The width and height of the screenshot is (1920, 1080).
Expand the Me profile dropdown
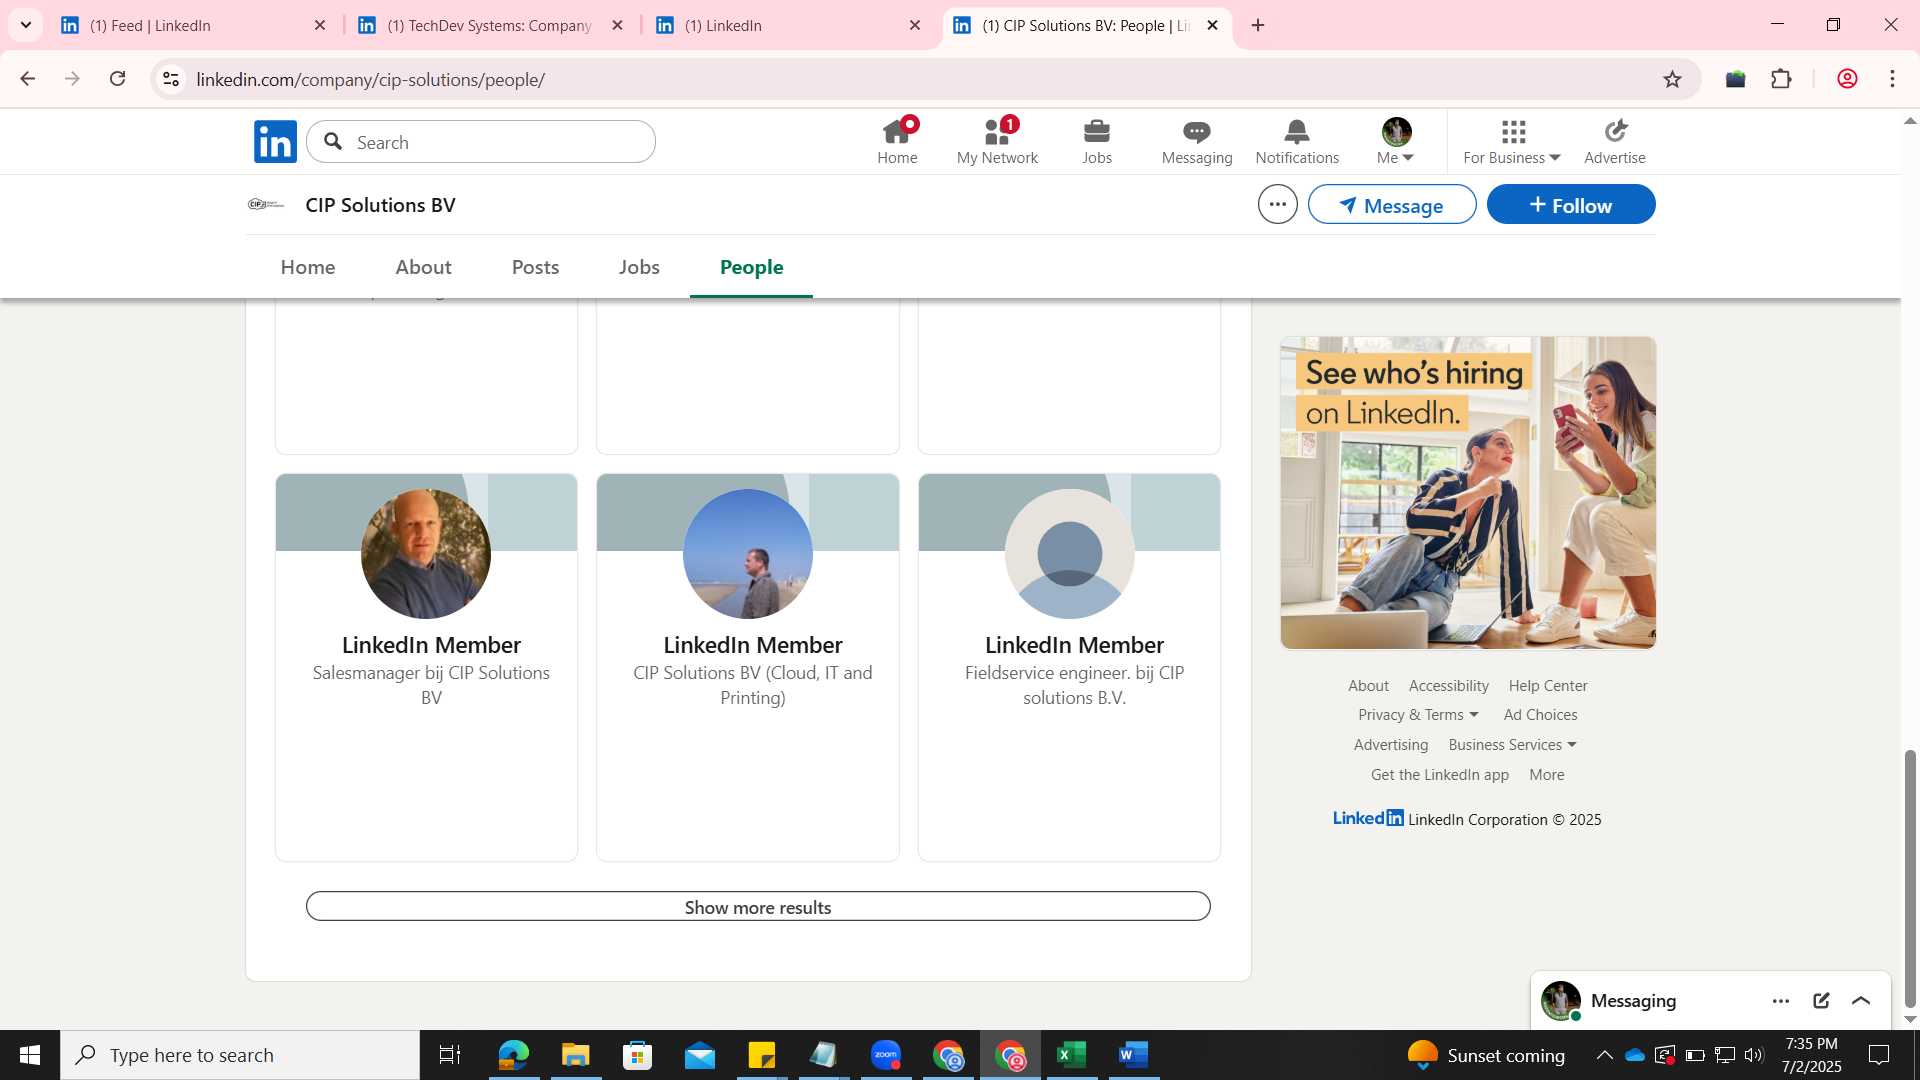pyautogui.click(x=1396, y=141)
